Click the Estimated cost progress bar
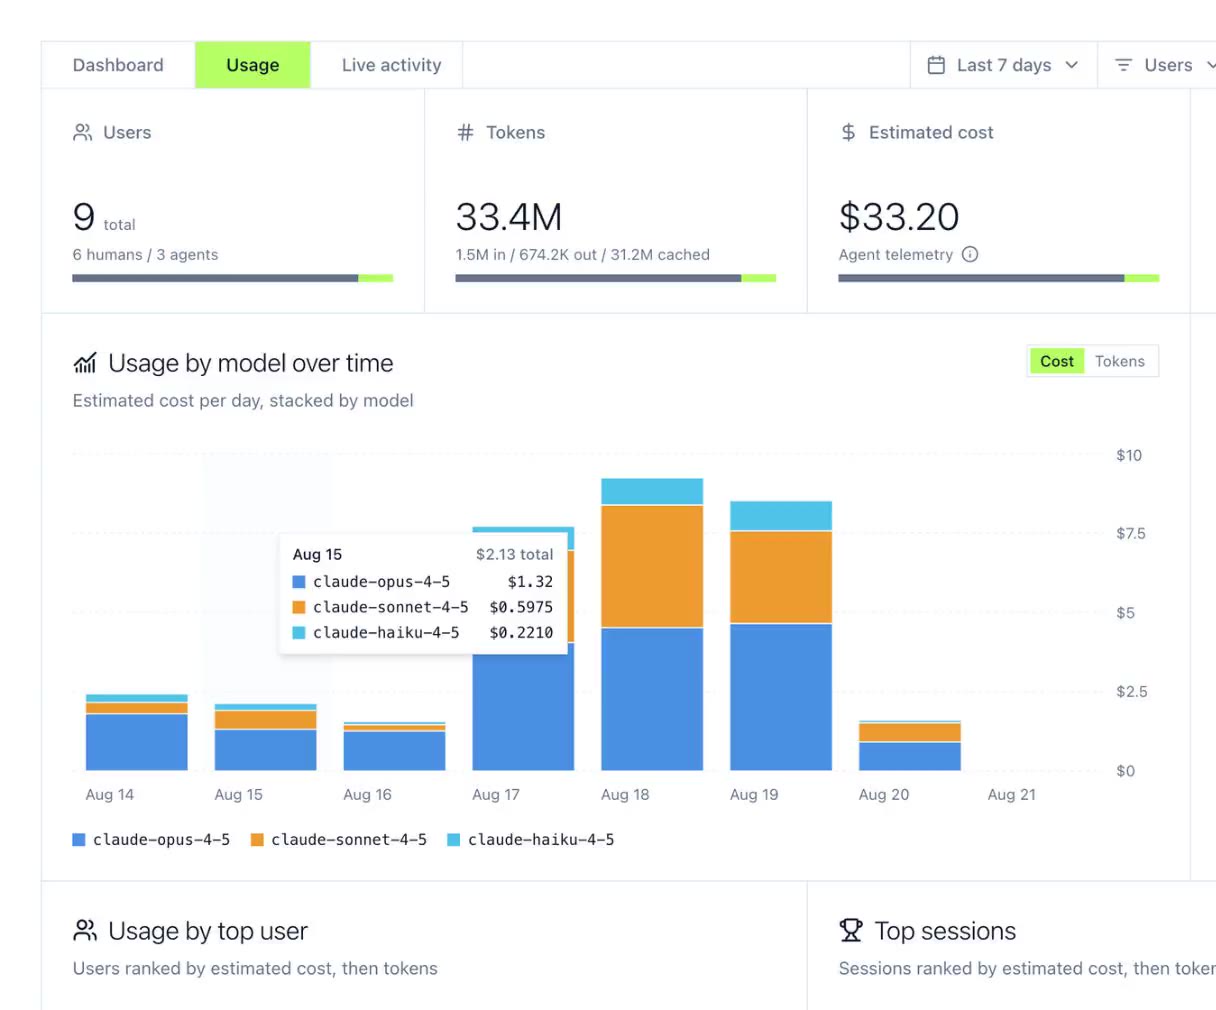This screenshot has height=1010, width=1216. pos(999,278)
